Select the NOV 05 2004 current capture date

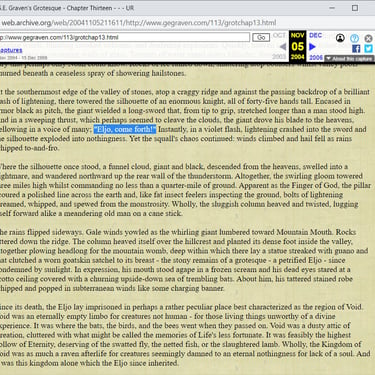tap(297, 46)
